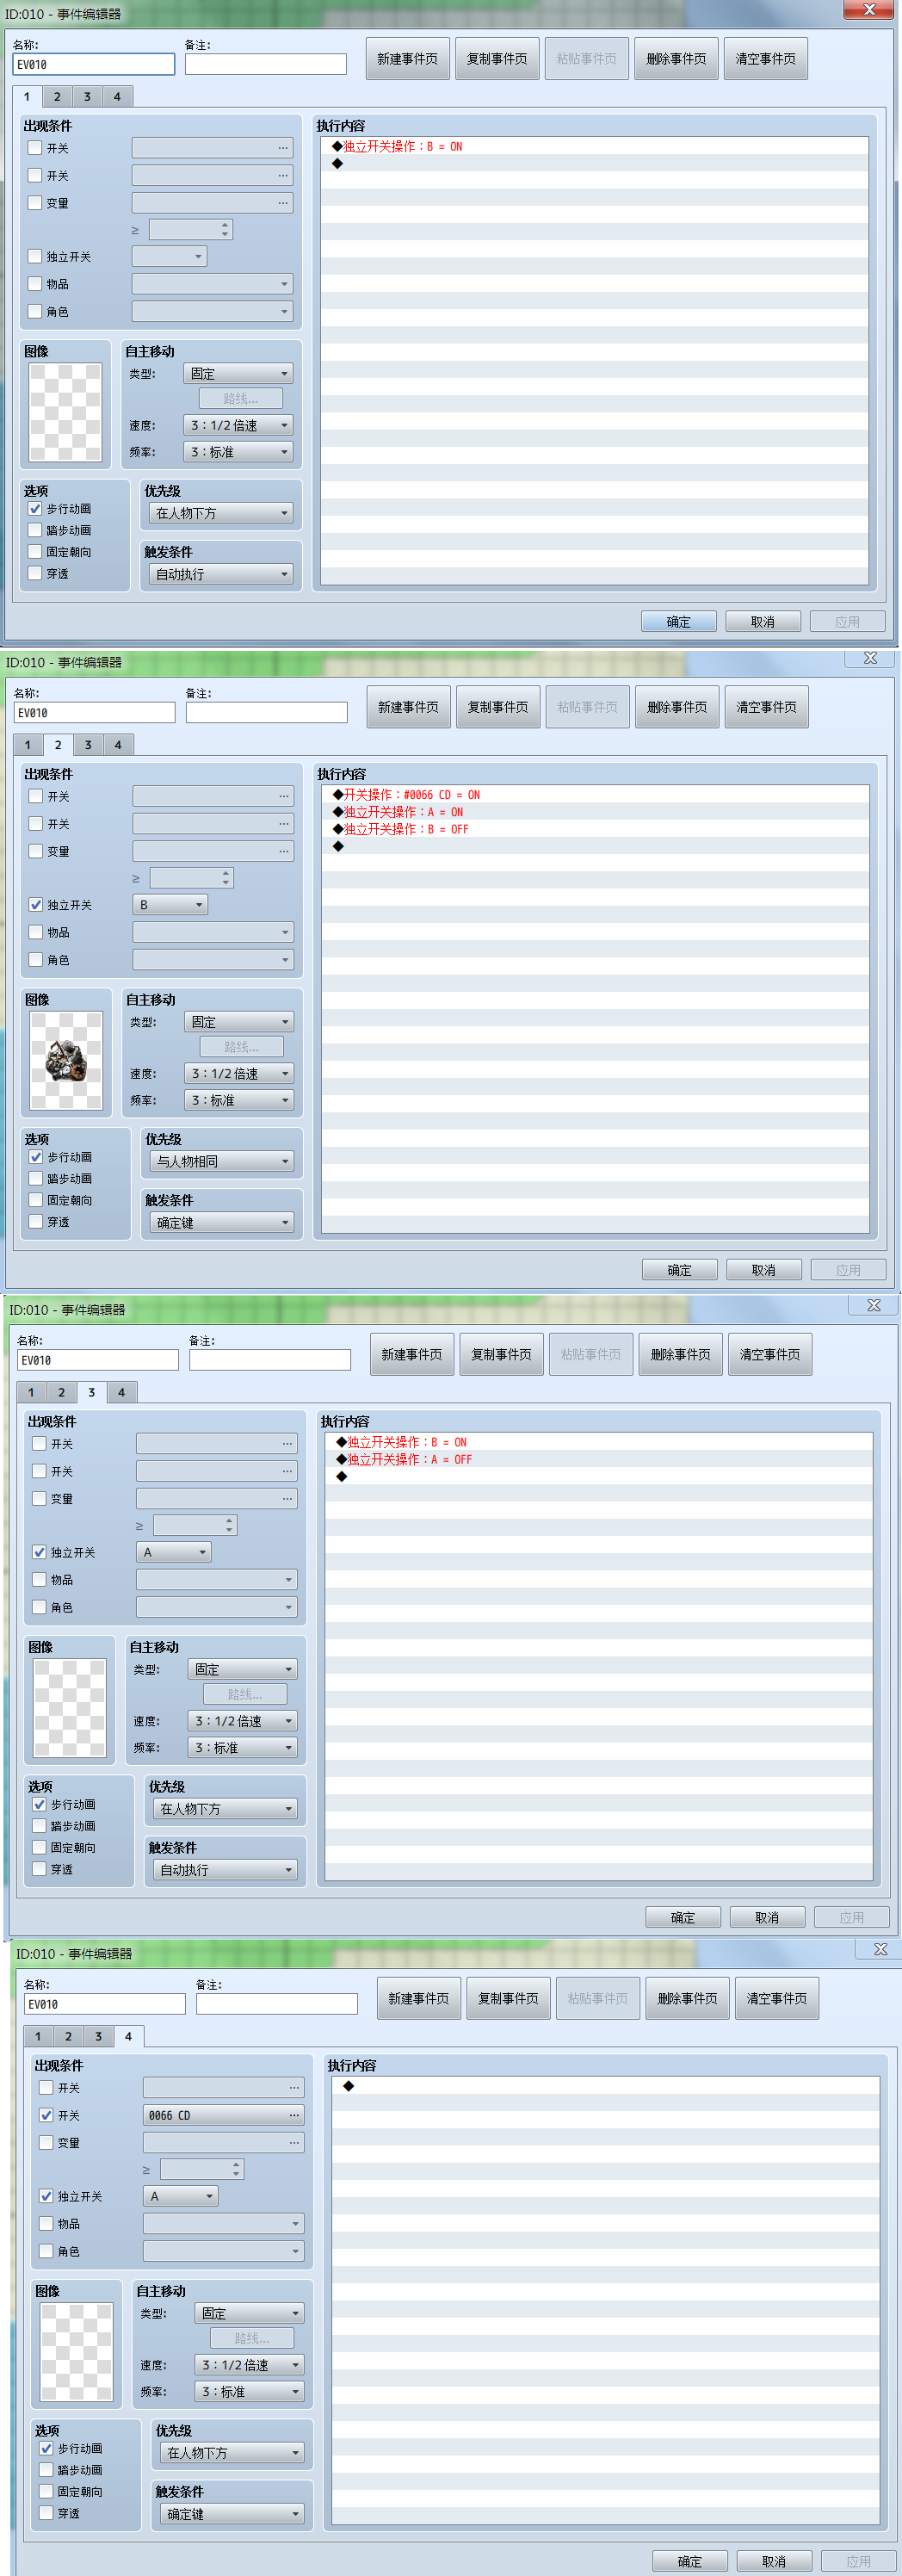The height and width of the screenshot is (2576, 902).
Task: Switch to tab 3 in the page 1 window
Action: [87, 97]
